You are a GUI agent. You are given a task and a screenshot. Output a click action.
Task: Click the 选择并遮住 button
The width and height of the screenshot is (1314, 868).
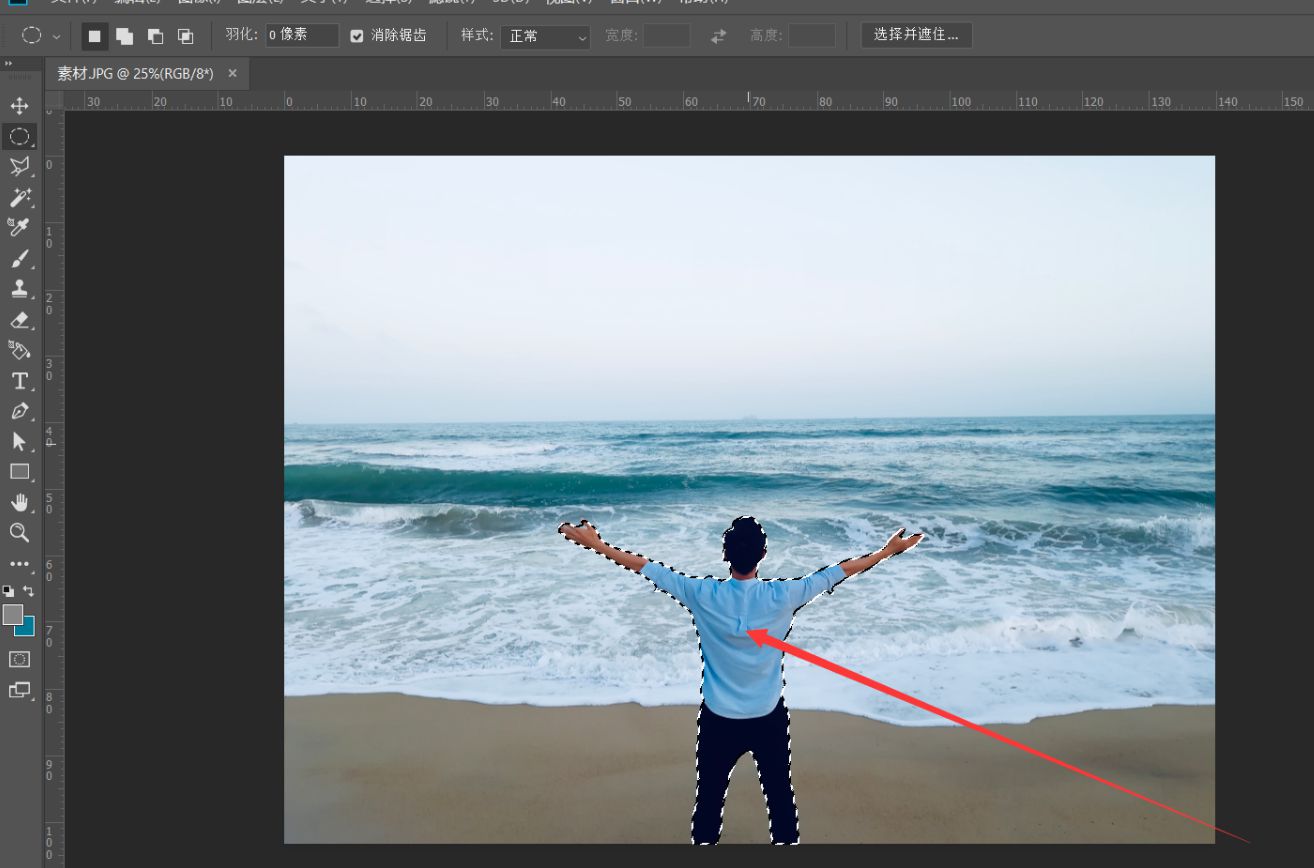pyautogui.click(x=915, y=34)
